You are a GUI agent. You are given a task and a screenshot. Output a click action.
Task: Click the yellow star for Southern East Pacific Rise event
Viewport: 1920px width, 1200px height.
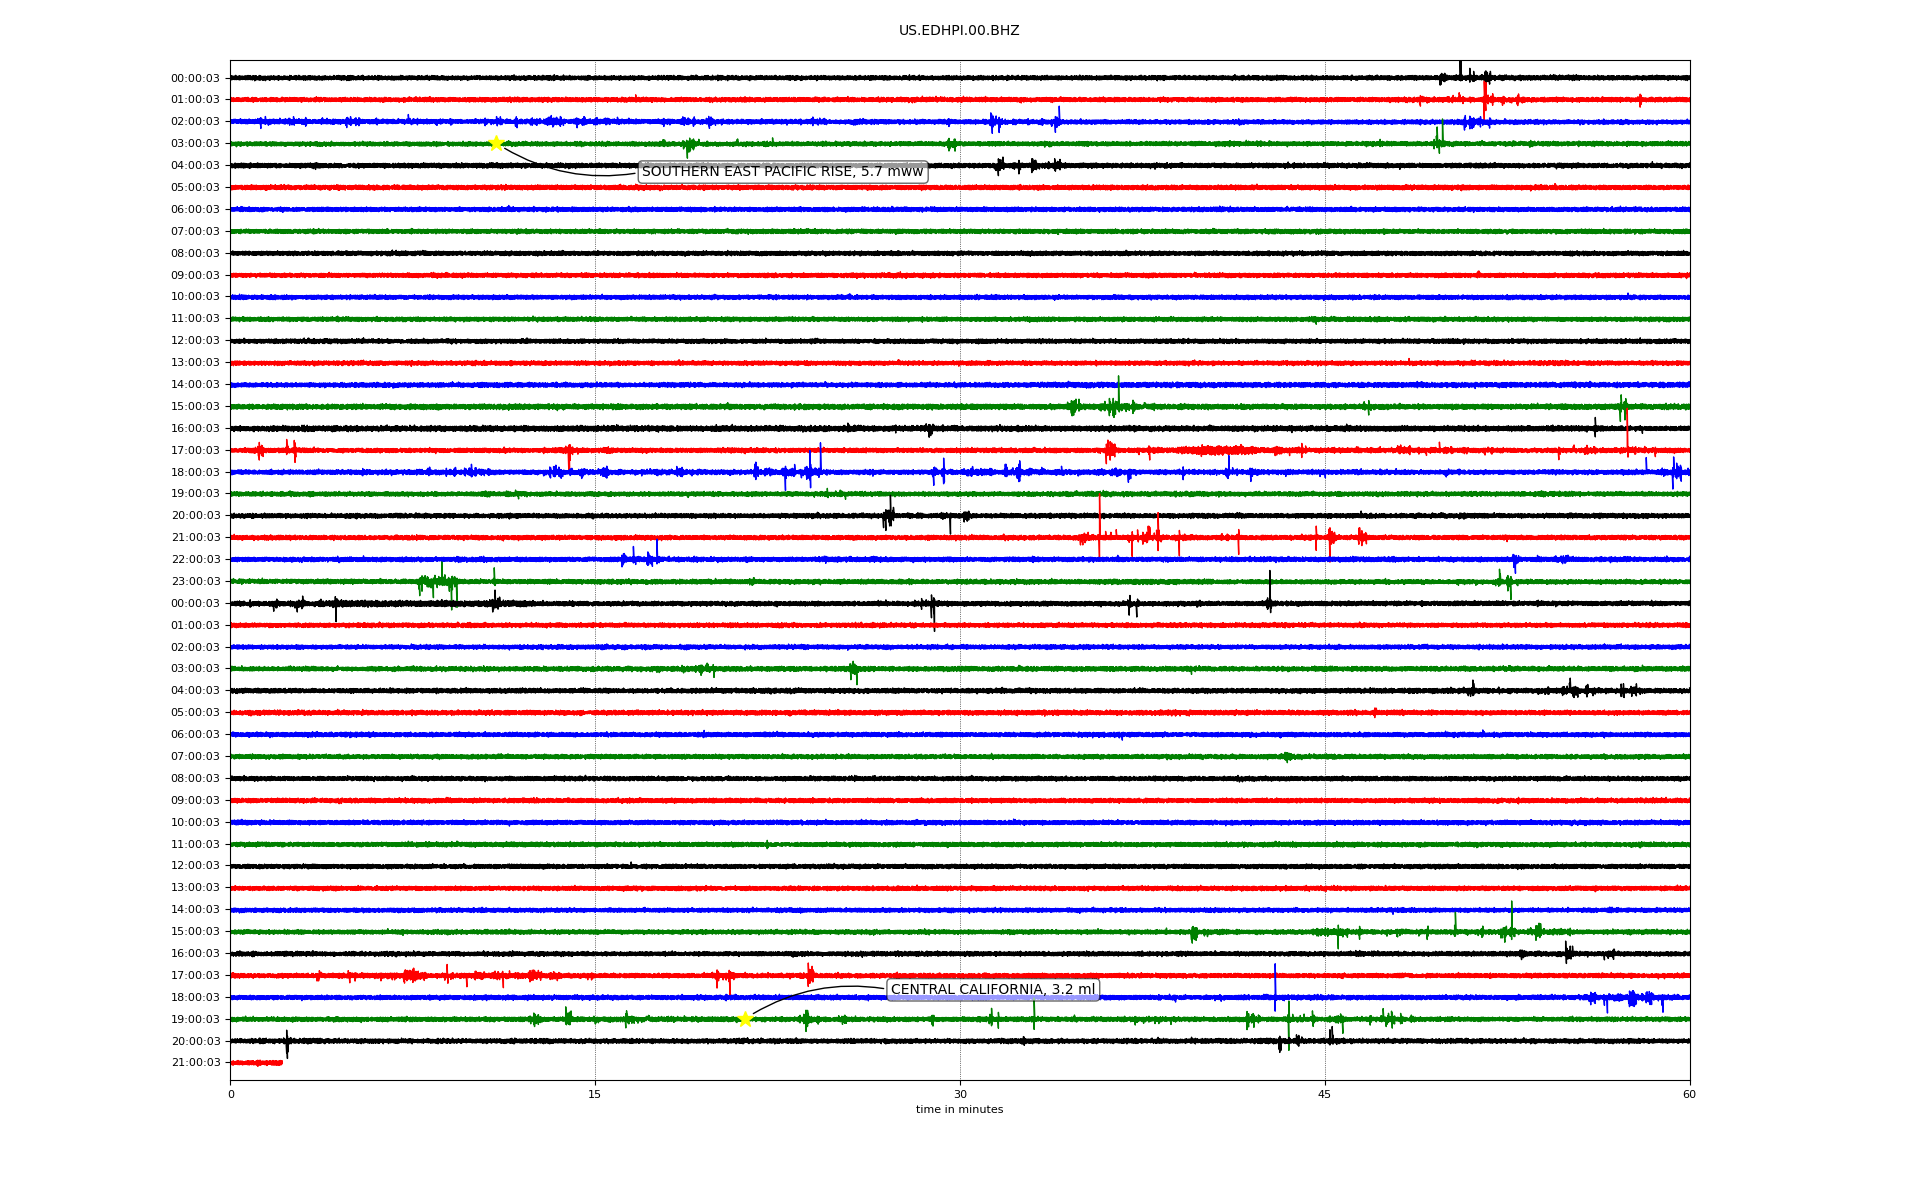496,143
